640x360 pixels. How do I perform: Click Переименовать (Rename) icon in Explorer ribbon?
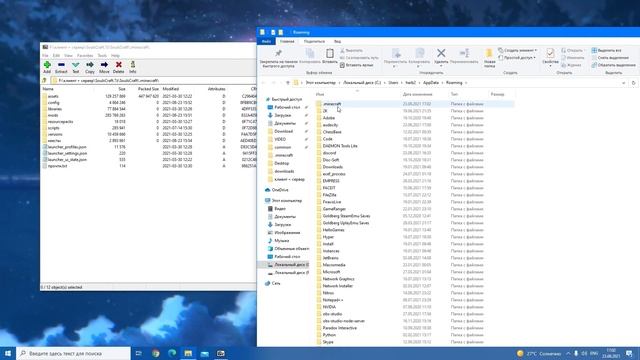pyautogui.click(x=464, y=53)
